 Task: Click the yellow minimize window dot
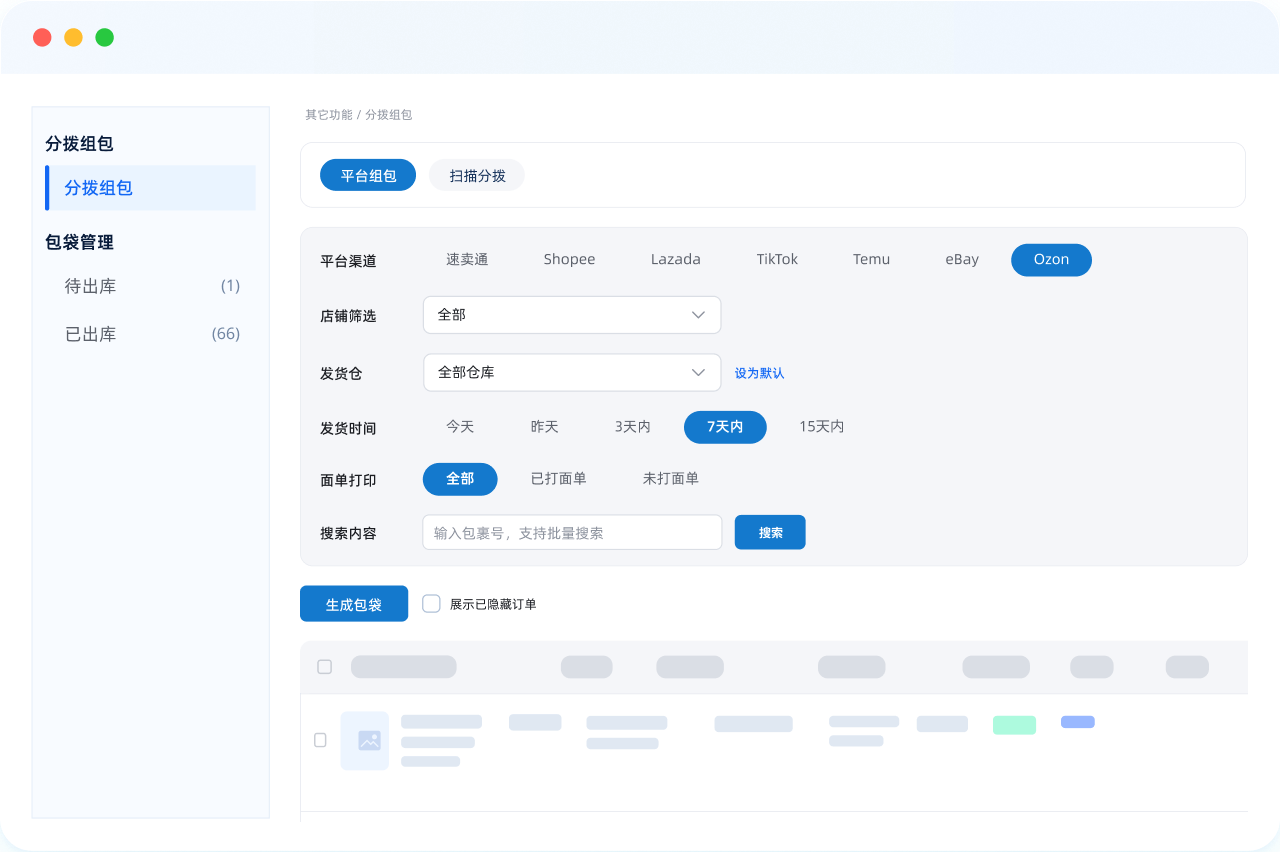point(73,37)
